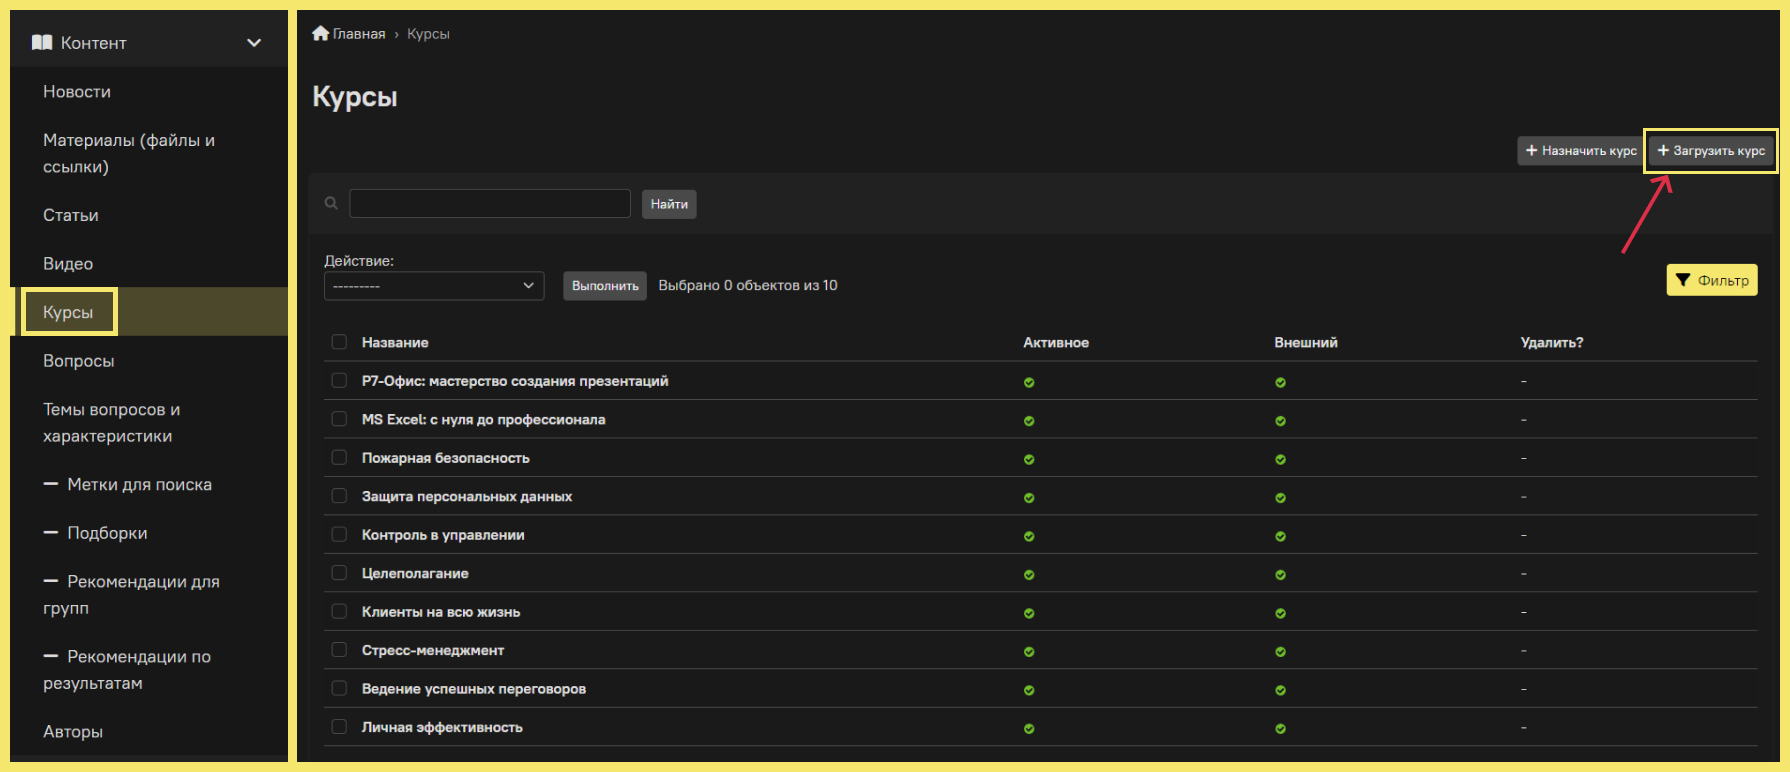Open the Пожарная безопасность course link
The width and height of the screenshot is (1790, 772).
pos(446,458)
